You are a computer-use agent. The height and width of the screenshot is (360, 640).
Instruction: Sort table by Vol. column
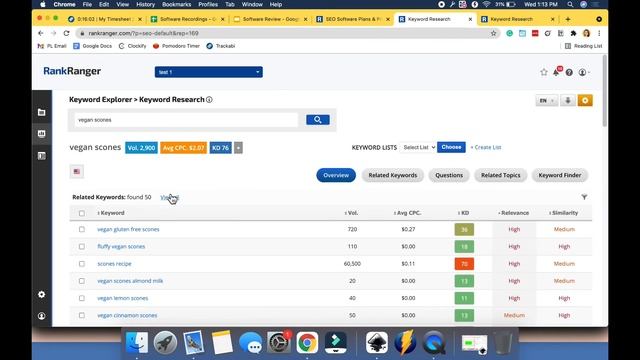point(351,213)
